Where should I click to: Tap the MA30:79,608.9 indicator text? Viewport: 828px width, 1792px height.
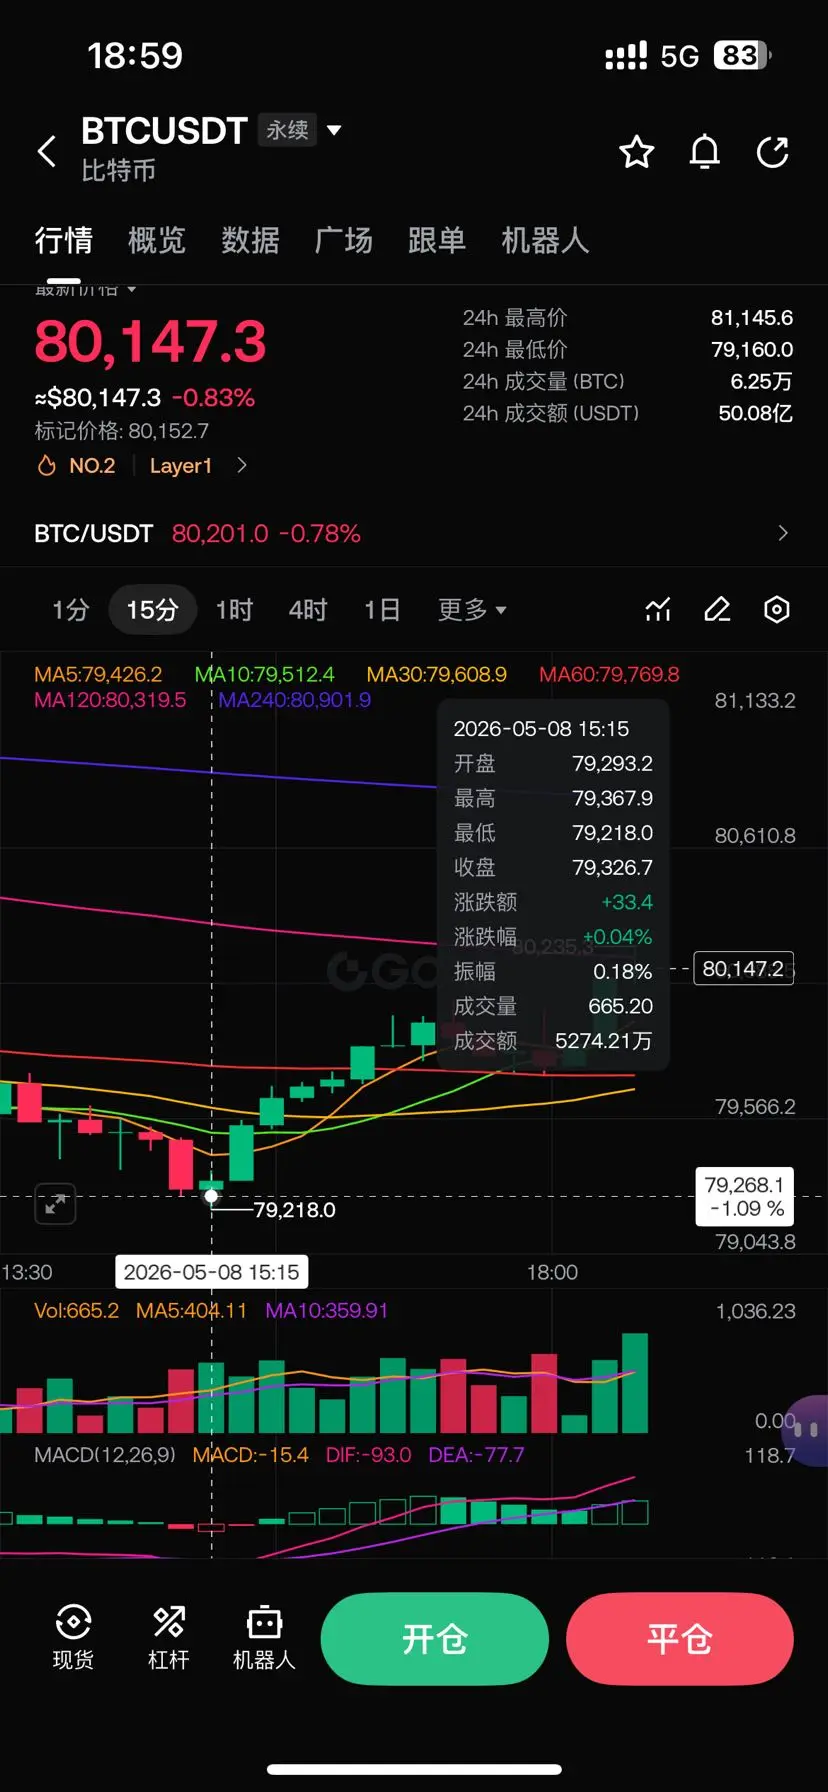click(x=436, y=674)
